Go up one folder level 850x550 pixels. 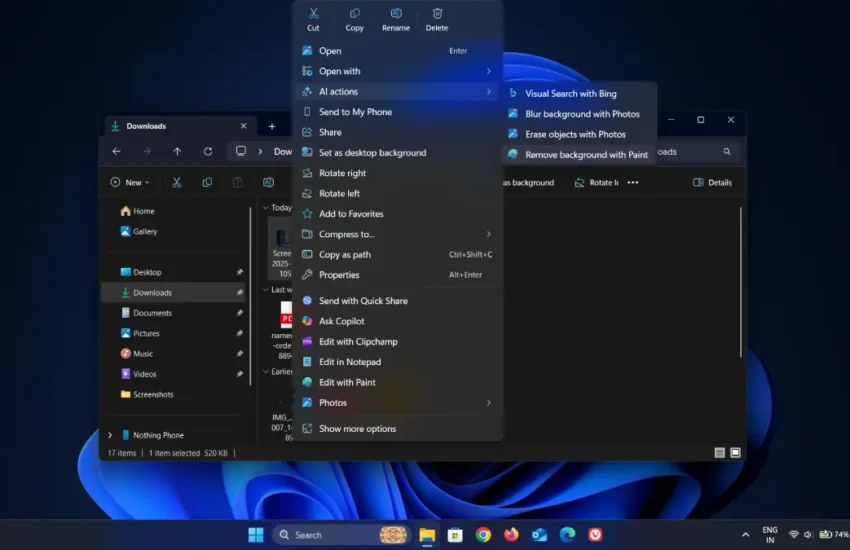click(x=177, y=151)
